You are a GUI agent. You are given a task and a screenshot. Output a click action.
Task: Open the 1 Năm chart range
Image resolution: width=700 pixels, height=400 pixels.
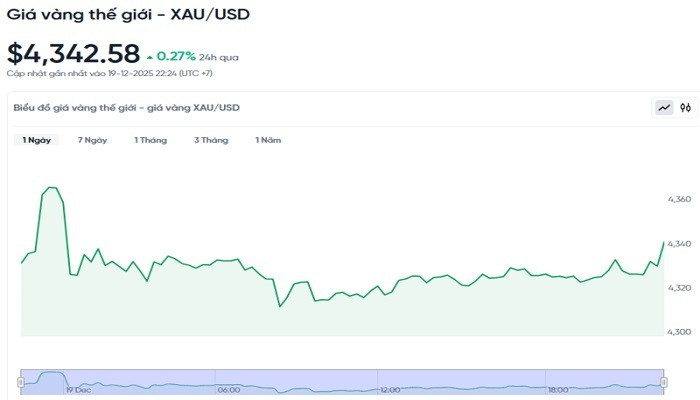268,140
